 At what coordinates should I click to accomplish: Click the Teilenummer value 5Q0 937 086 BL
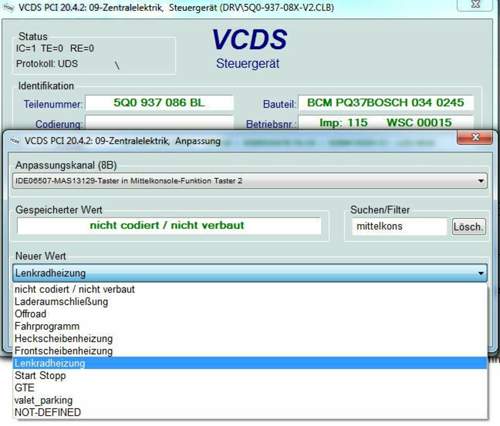[x=159, y=103]
